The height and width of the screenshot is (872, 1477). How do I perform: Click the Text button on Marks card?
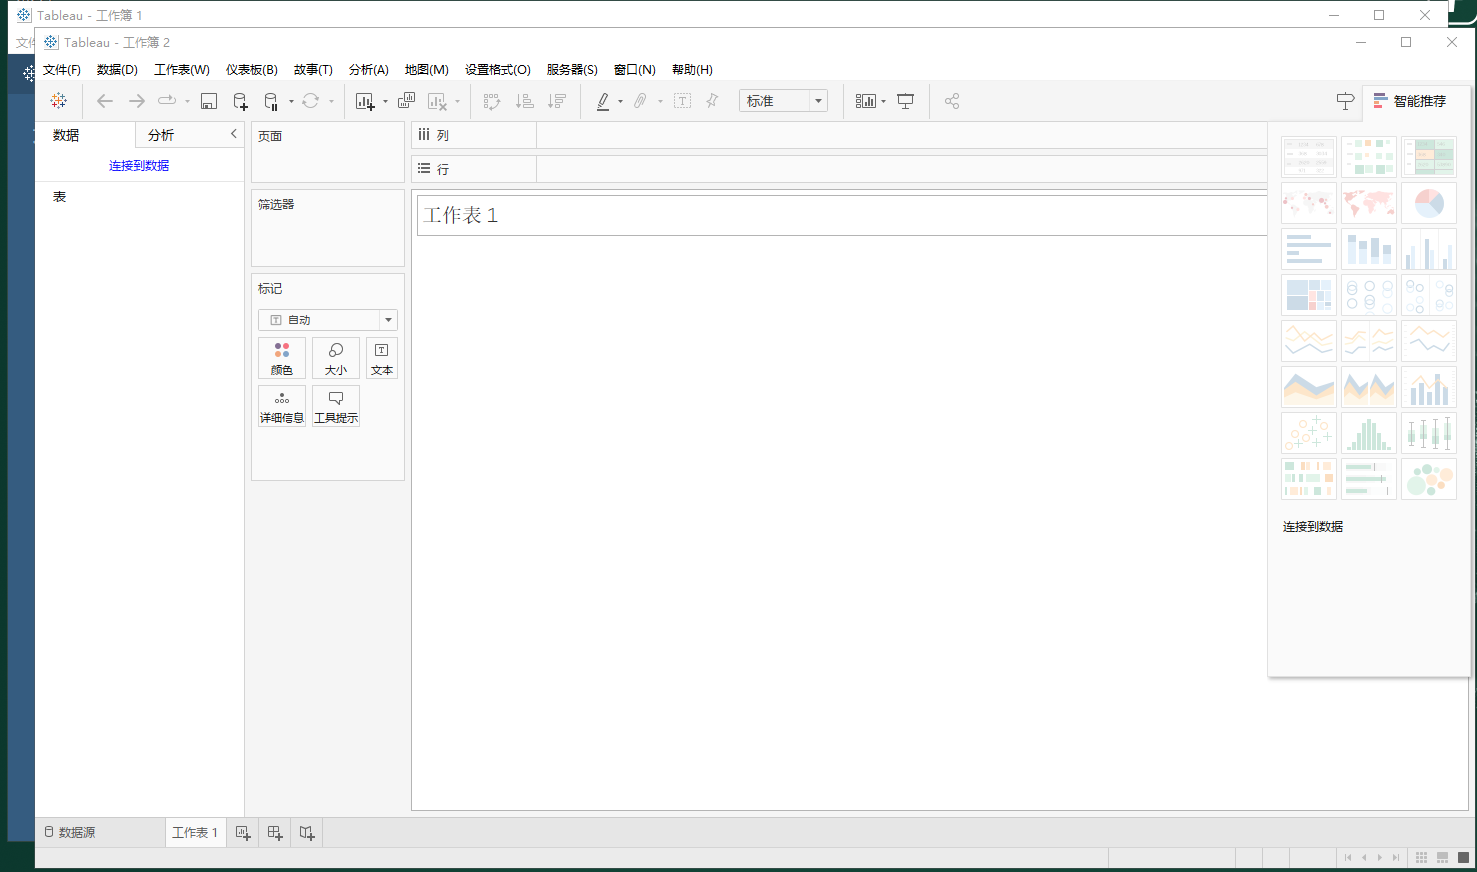pos(381,358)
